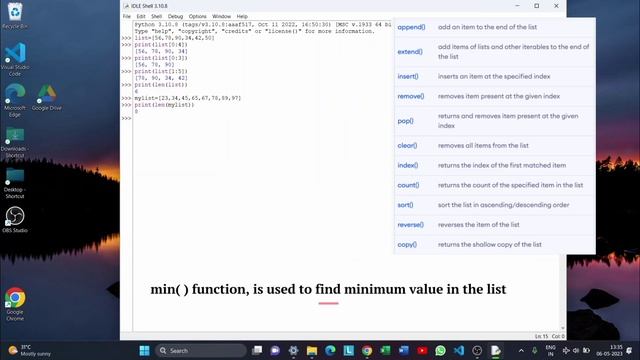Click the line 'list=[56,78,90,34,42,50]'

pyautogui.click(x=174, y=38)
